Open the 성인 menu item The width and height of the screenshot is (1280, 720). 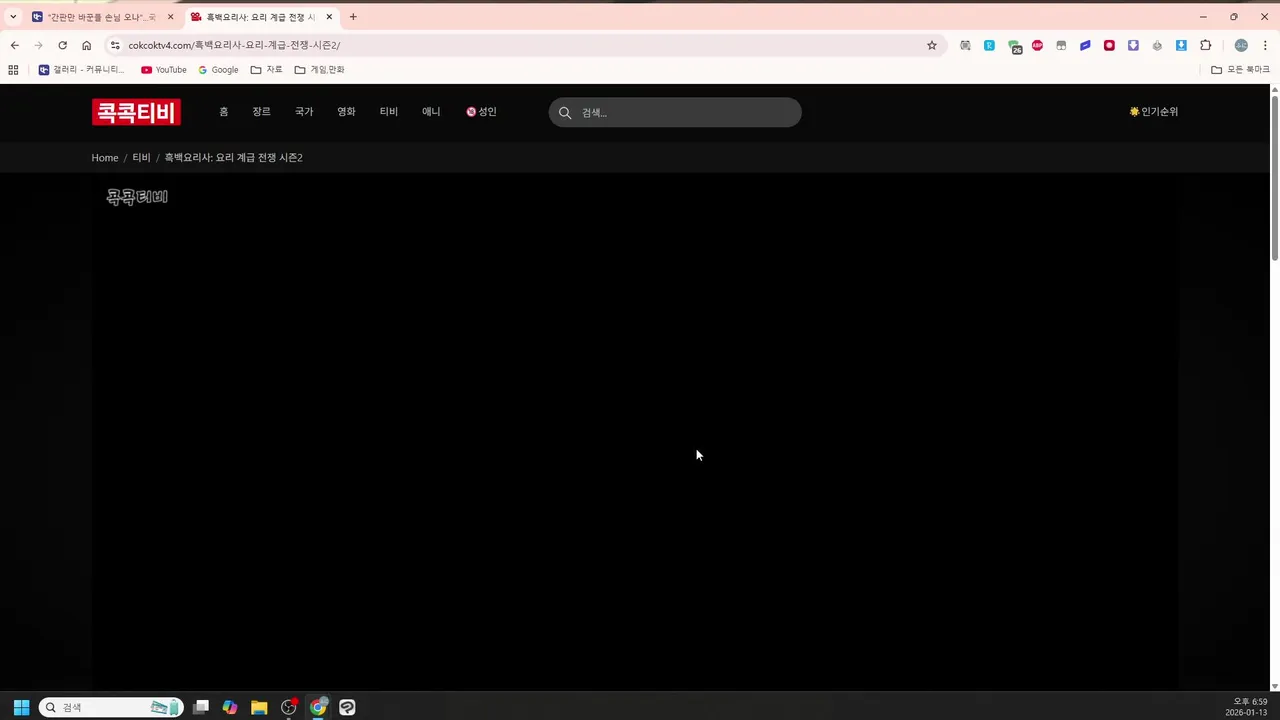[481, 112]
